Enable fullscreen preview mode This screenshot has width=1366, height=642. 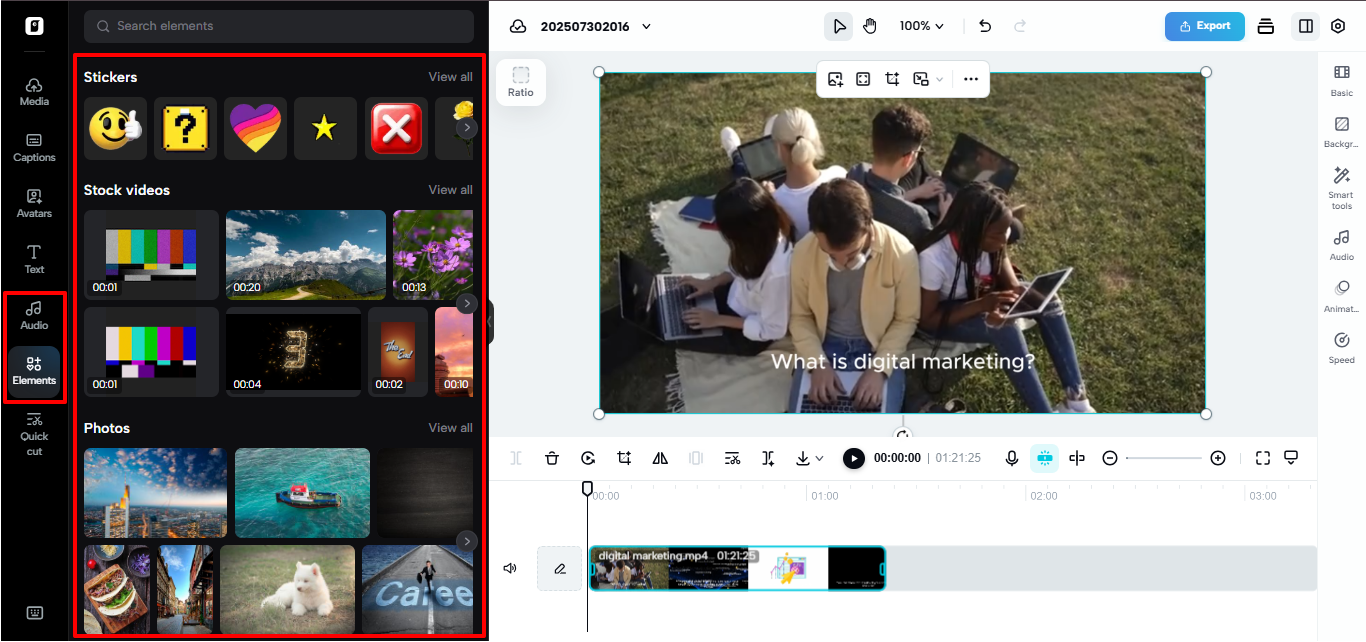pyautogui.click(x=1261, y=458)
